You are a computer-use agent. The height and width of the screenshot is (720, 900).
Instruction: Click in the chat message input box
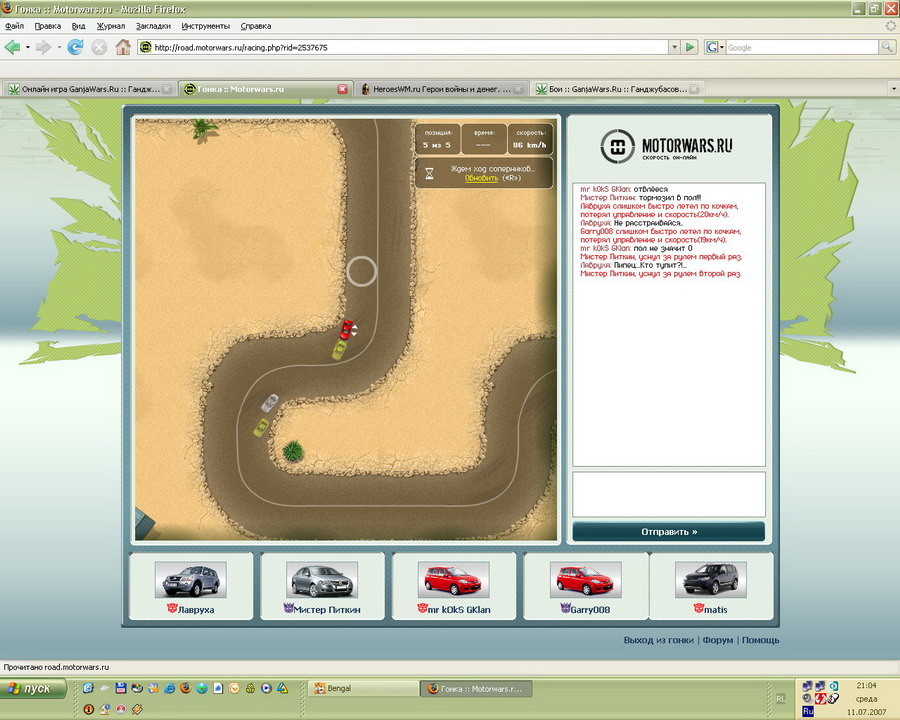[x=669, y=494]
